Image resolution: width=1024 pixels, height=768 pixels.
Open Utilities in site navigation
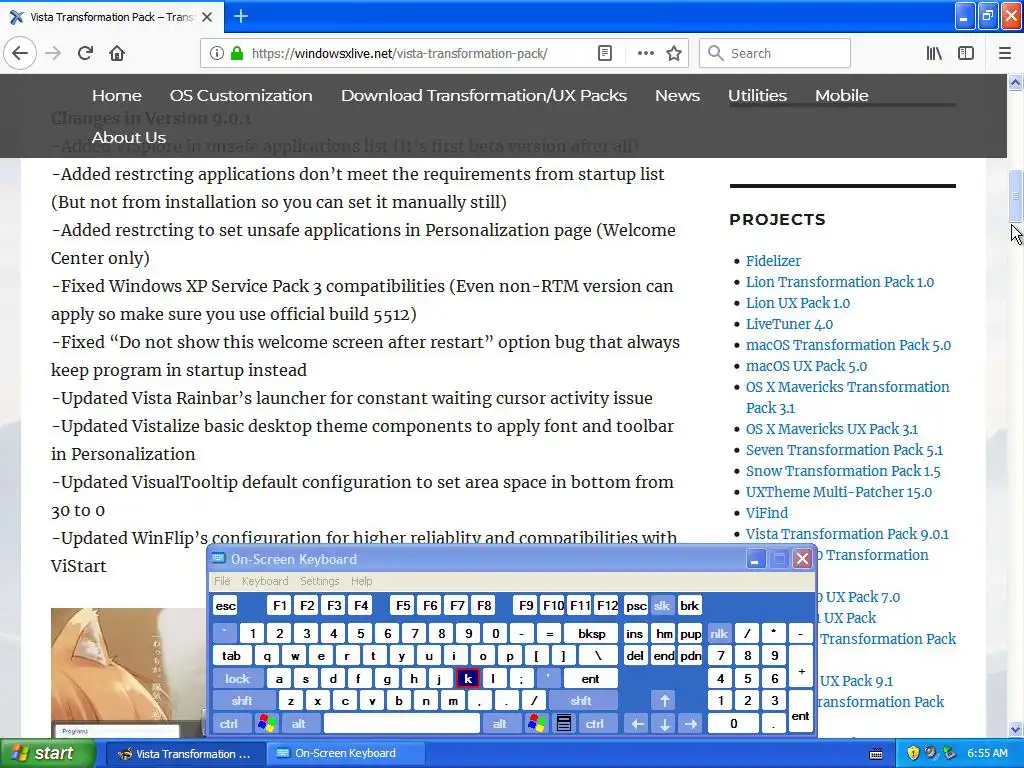tap(758, 95)
